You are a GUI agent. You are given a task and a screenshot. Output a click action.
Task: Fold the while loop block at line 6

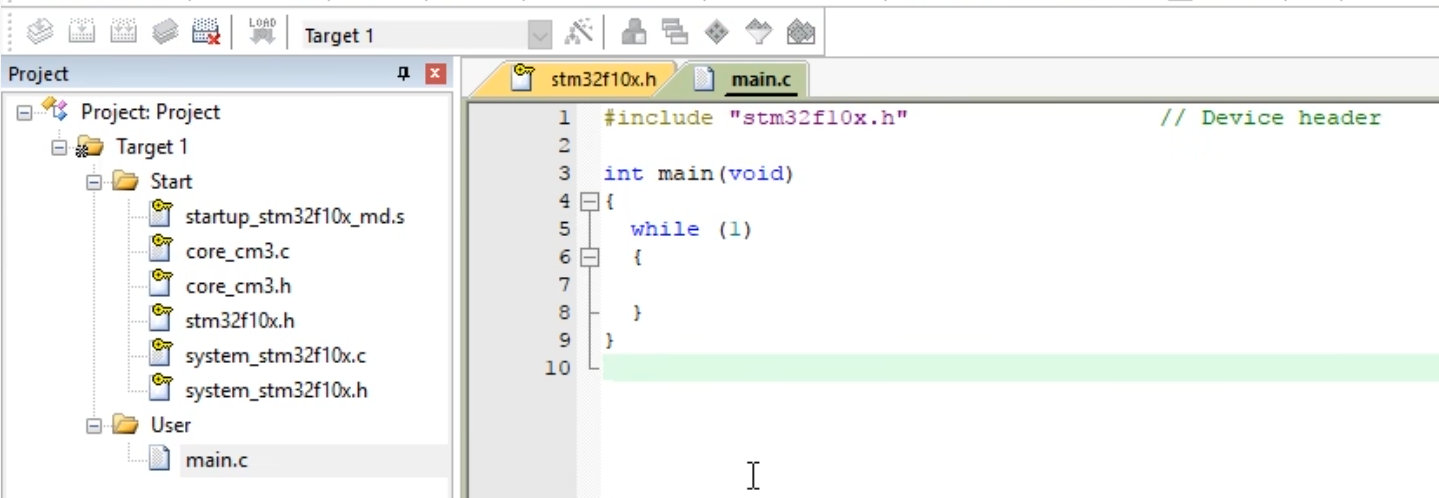(x=589, y=257)
